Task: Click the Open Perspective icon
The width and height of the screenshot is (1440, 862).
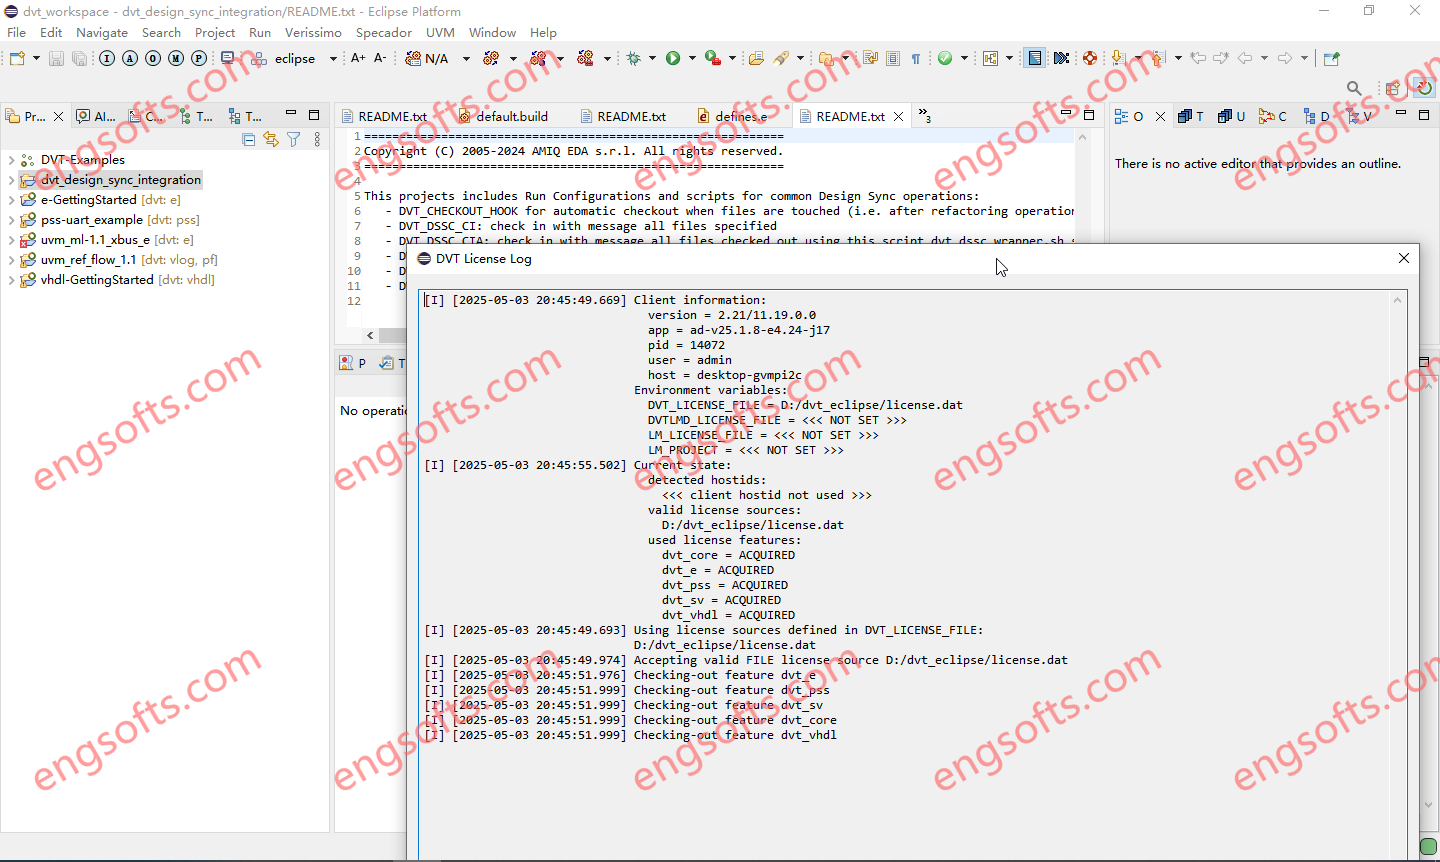Action: click(1393, 88)
